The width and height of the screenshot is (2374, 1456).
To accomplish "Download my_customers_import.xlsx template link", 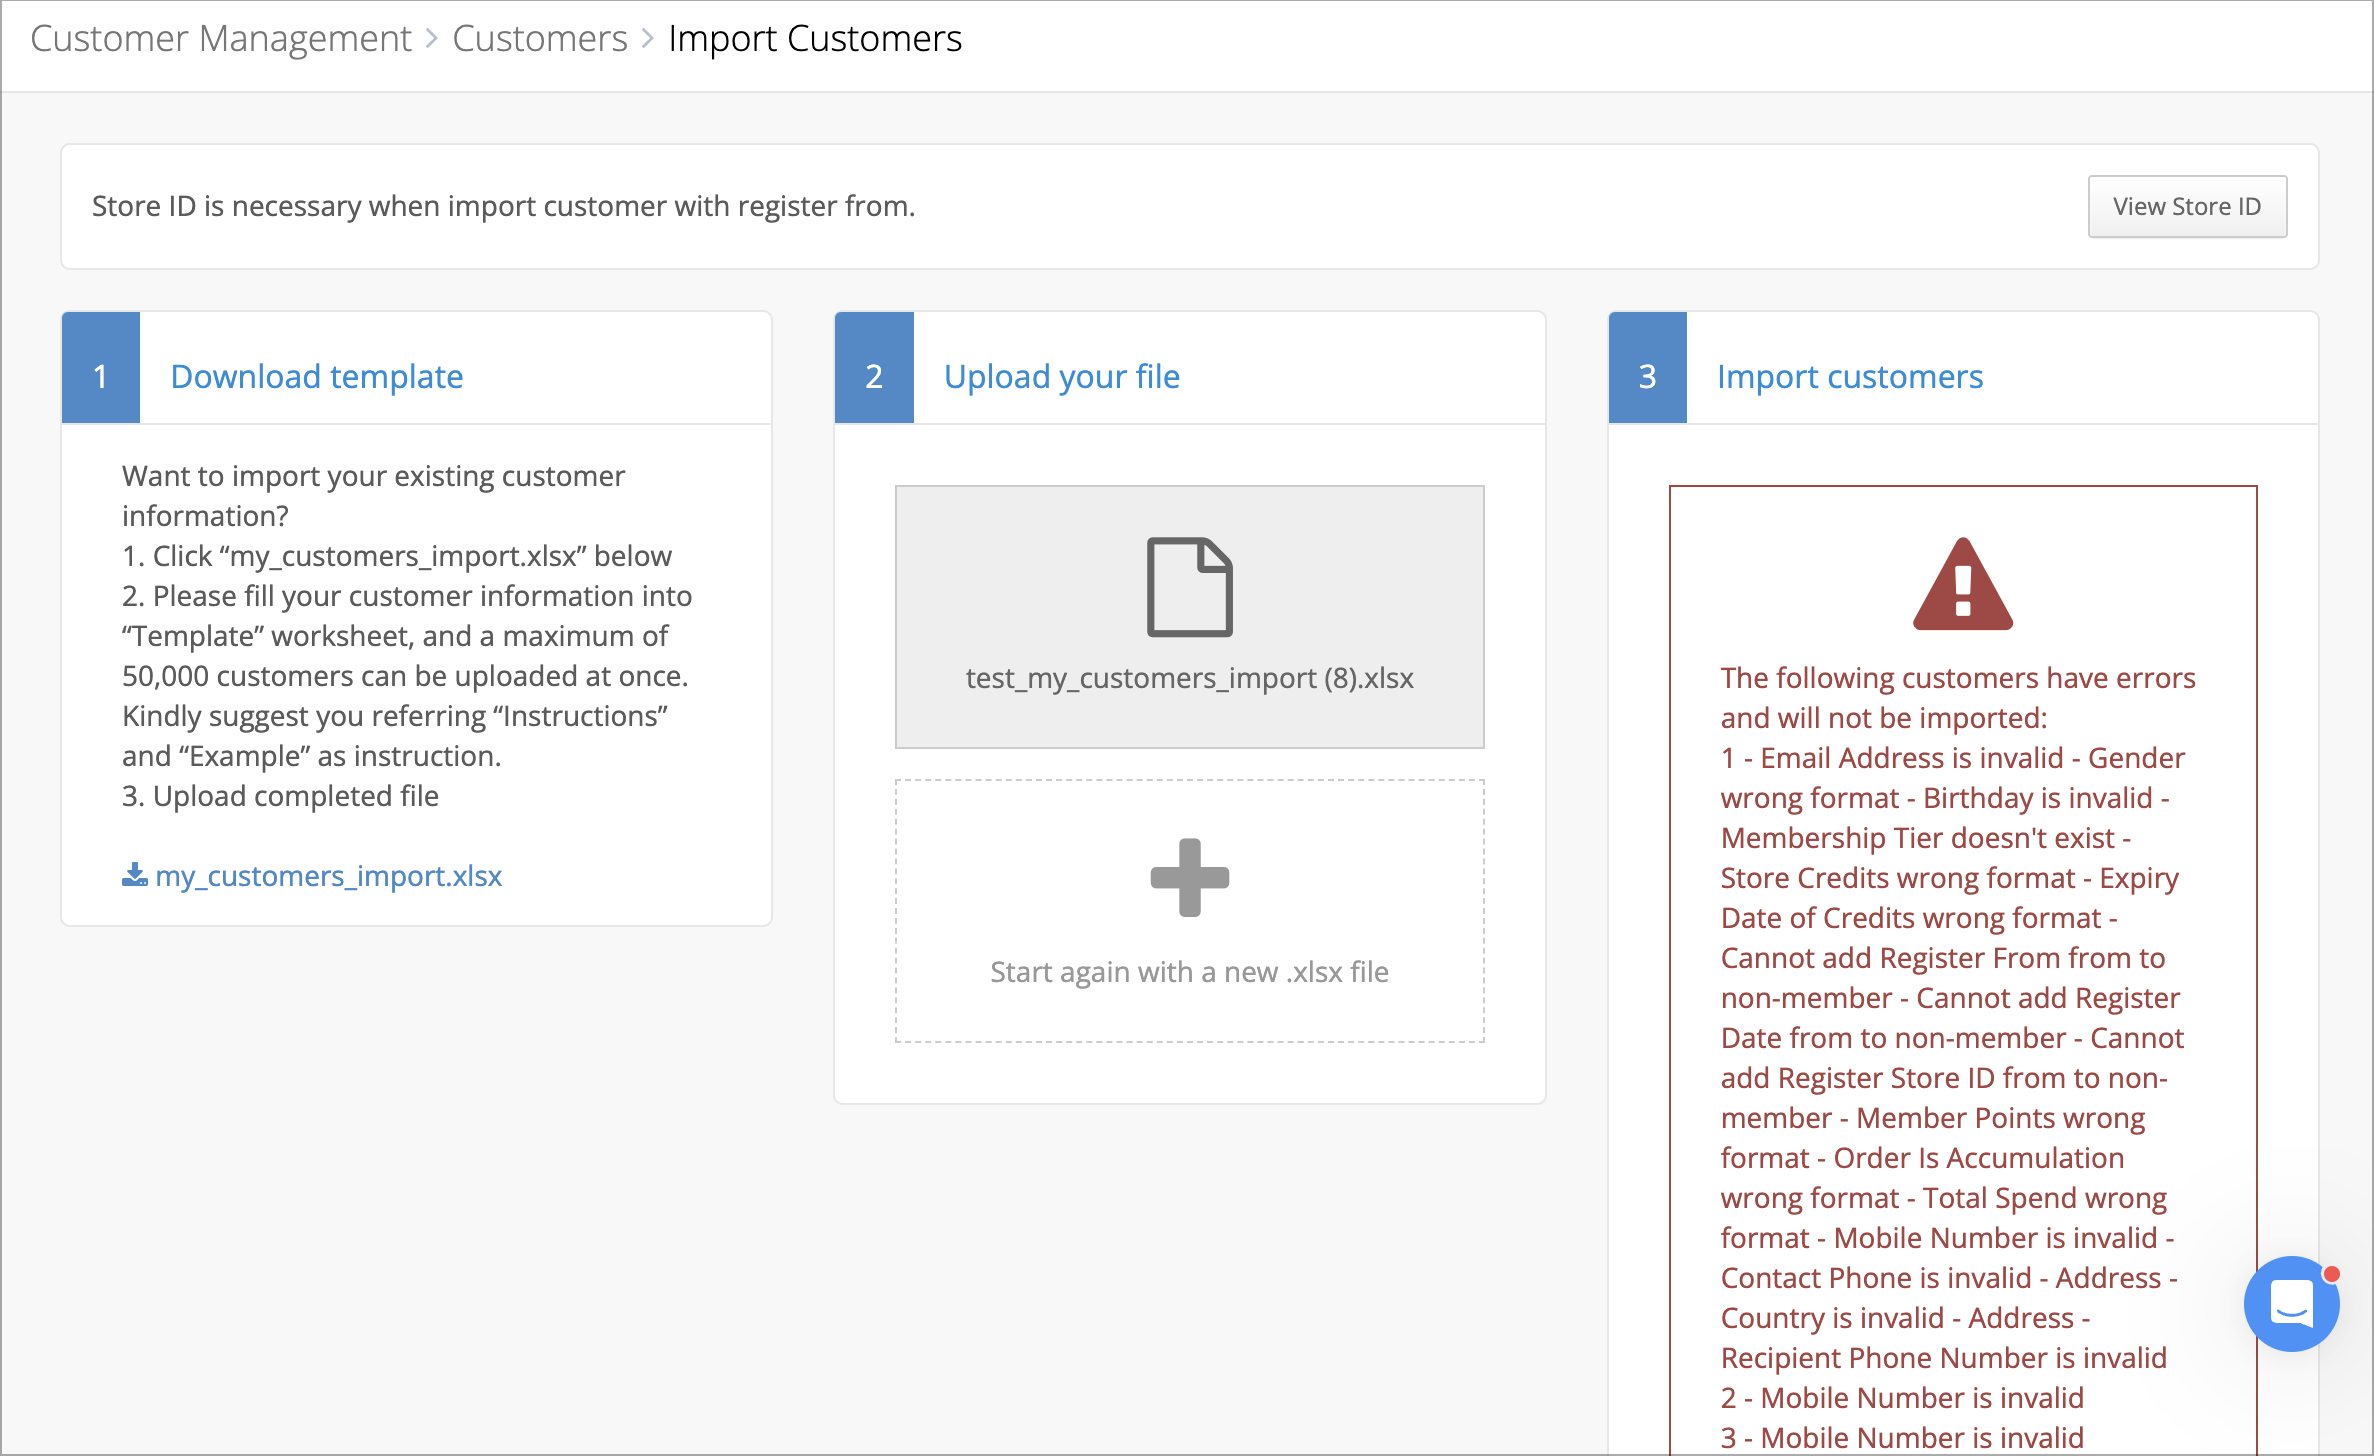I will pos(328,876).
